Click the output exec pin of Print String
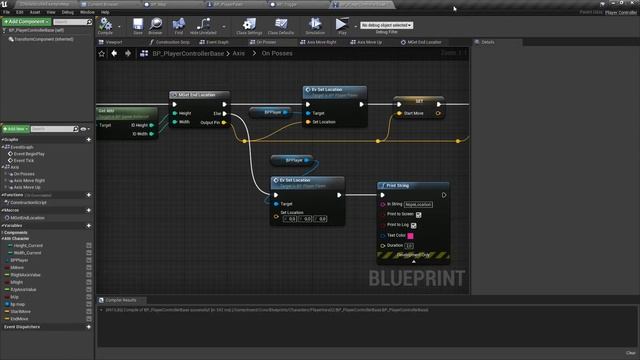Image resolution: width=640 pixels, height=360 pixels. [444, 196]
